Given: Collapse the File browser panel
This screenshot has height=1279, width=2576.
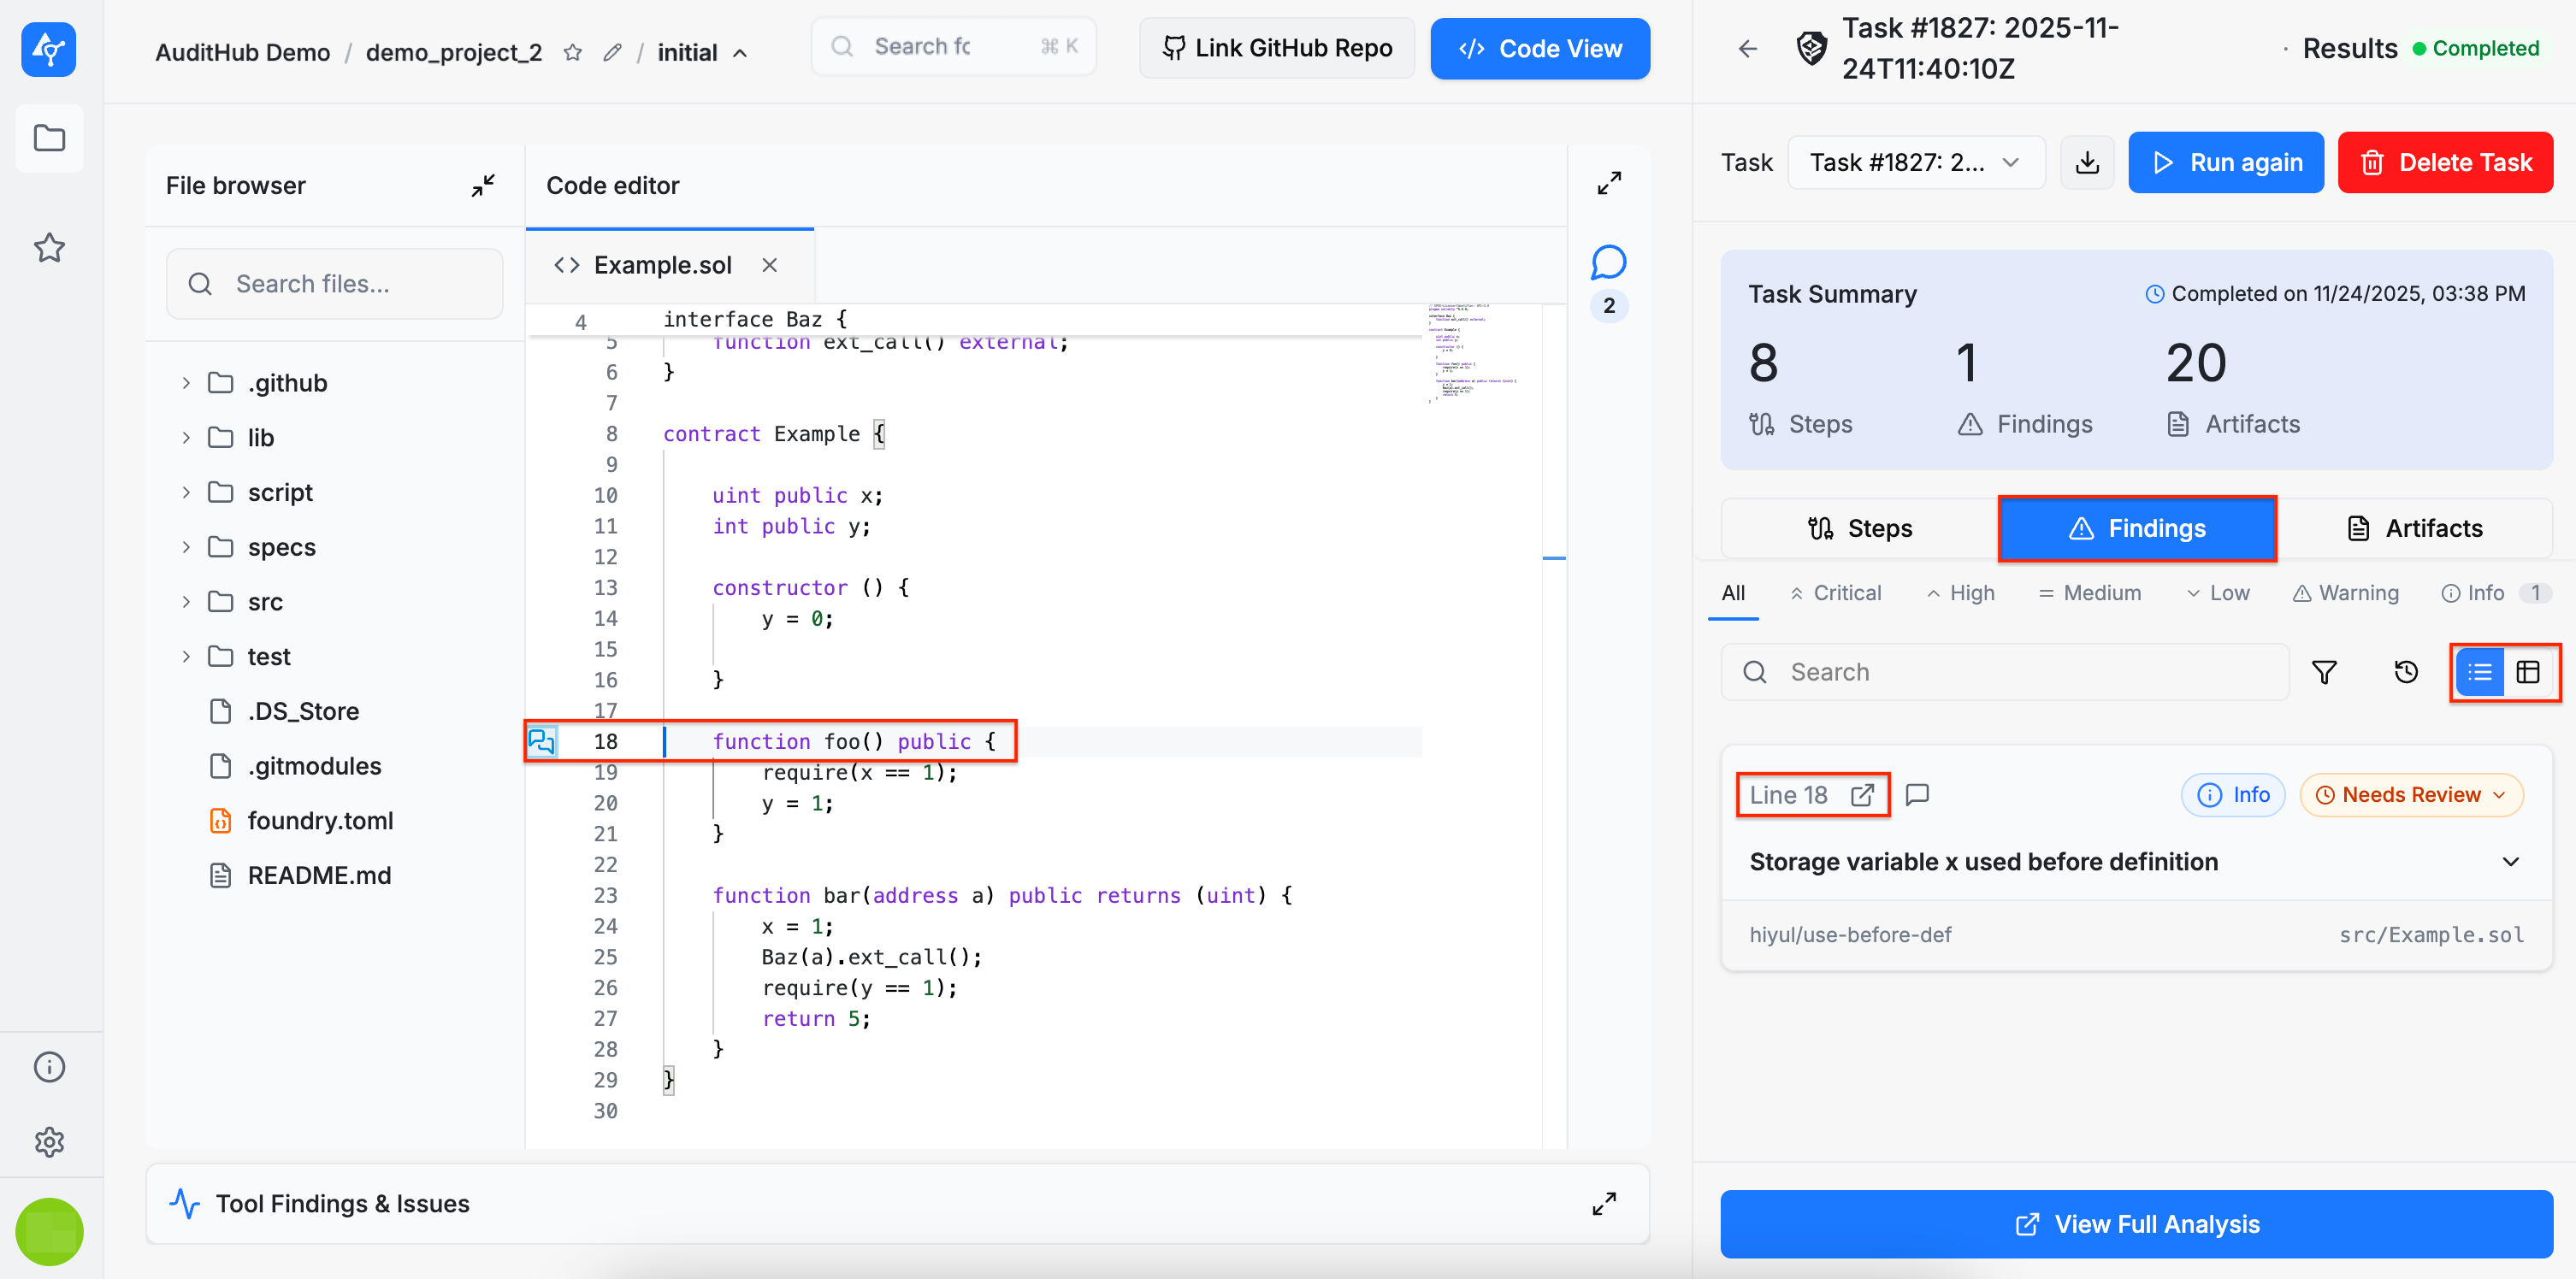Looking at the screenshot, I should tap(483, 185).
